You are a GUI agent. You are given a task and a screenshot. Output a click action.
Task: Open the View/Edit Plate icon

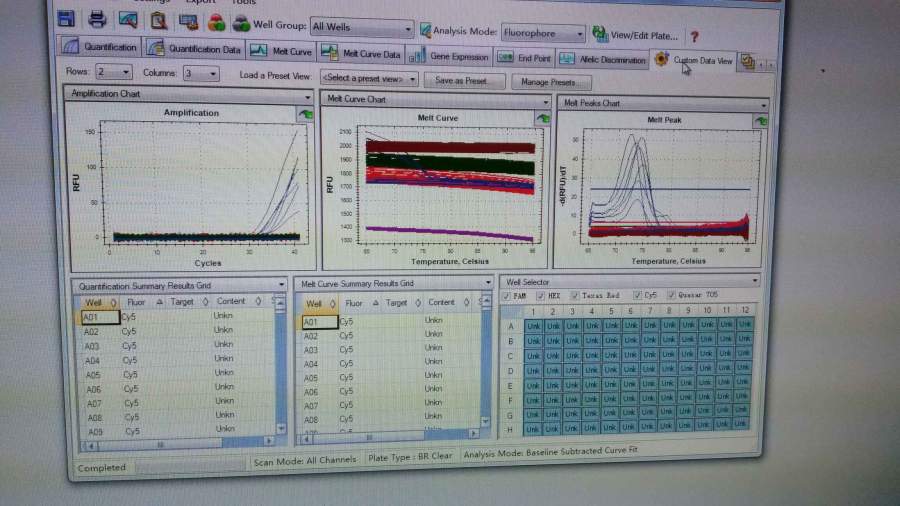click(600, 34)
